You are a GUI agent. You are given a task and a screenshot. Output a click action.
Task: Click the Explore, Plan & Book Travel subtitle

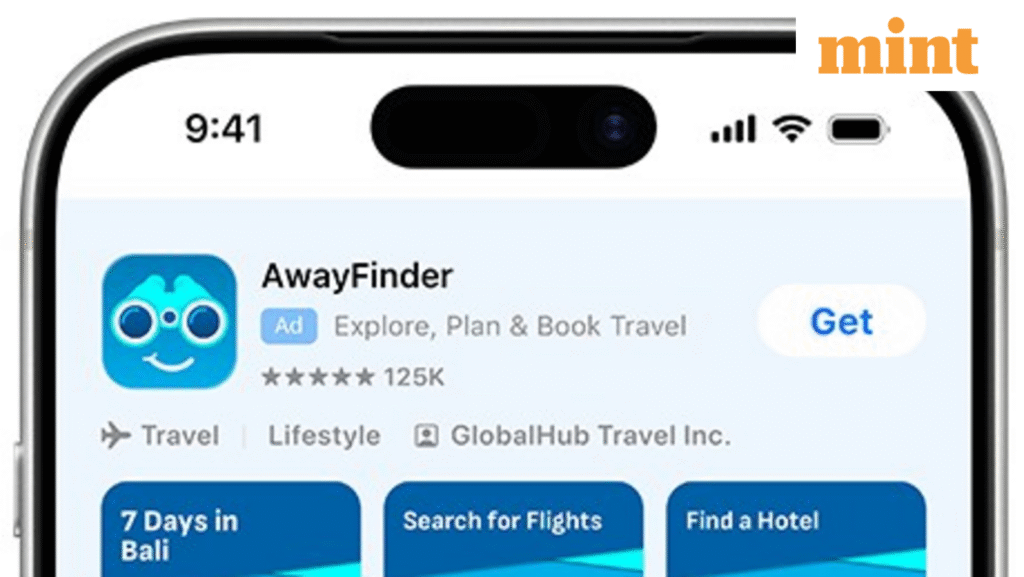[x=510, y=326]
